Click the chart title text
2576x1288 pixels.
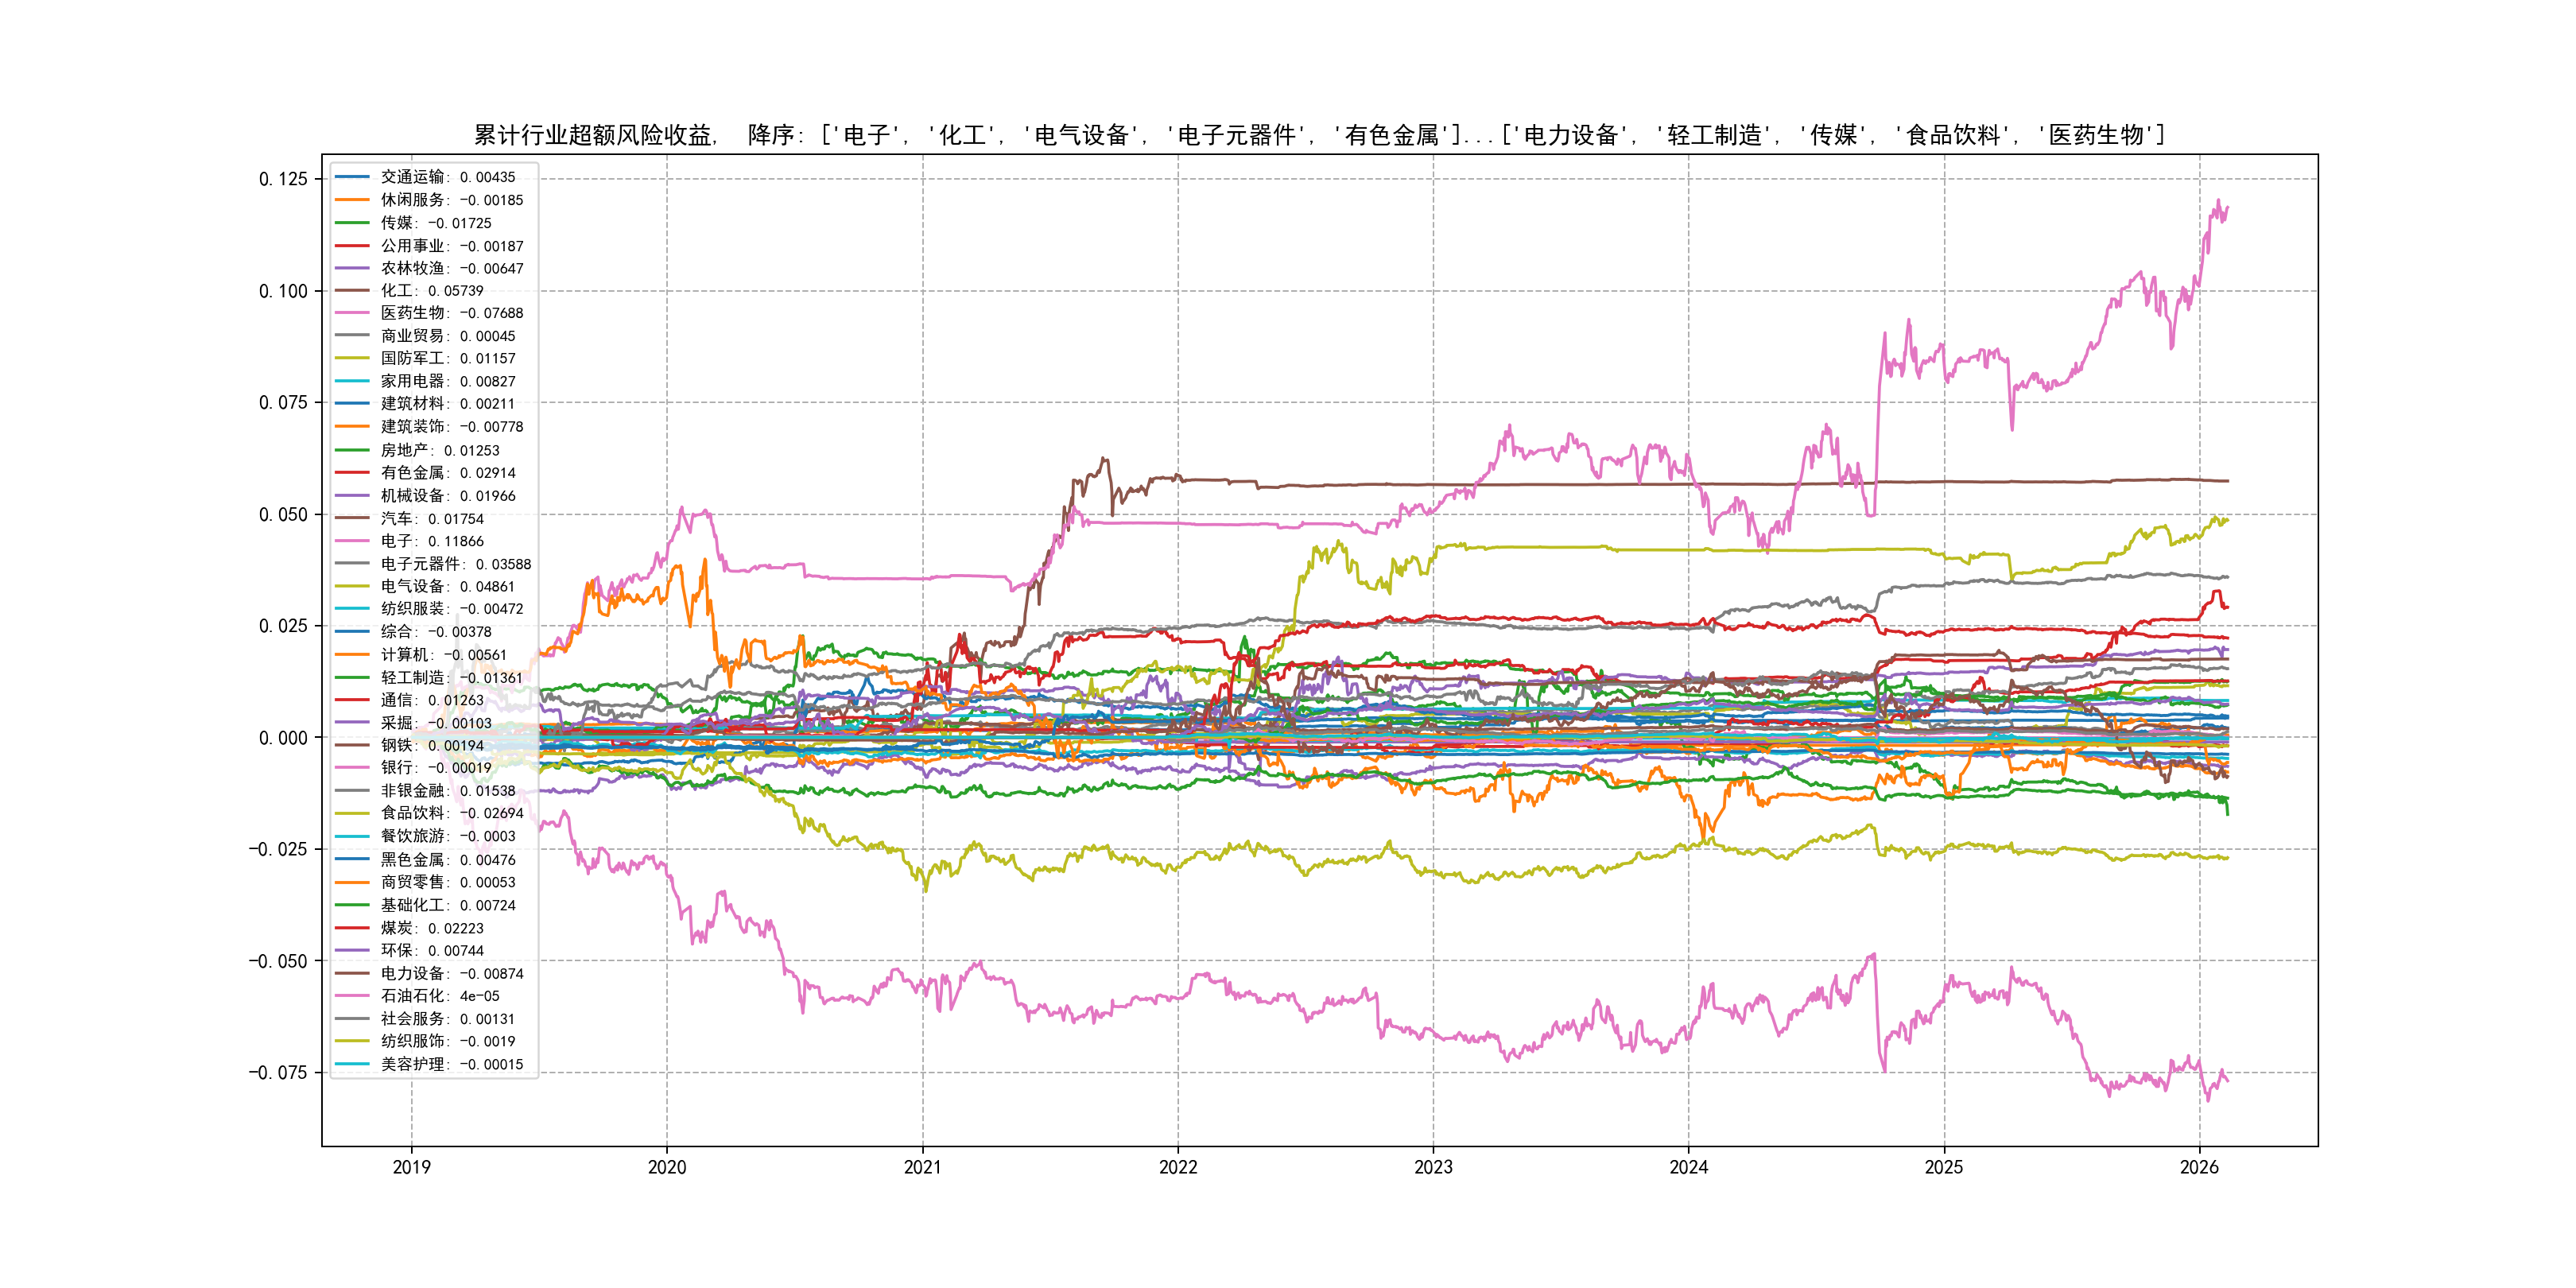(x=1319, y=135)
